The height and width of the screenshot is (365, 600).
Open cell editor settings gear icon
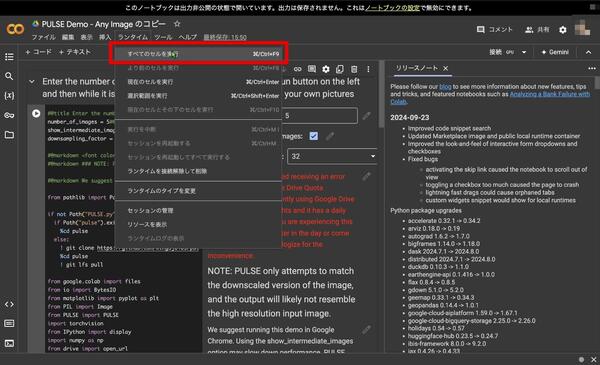(x=326, y=69)
